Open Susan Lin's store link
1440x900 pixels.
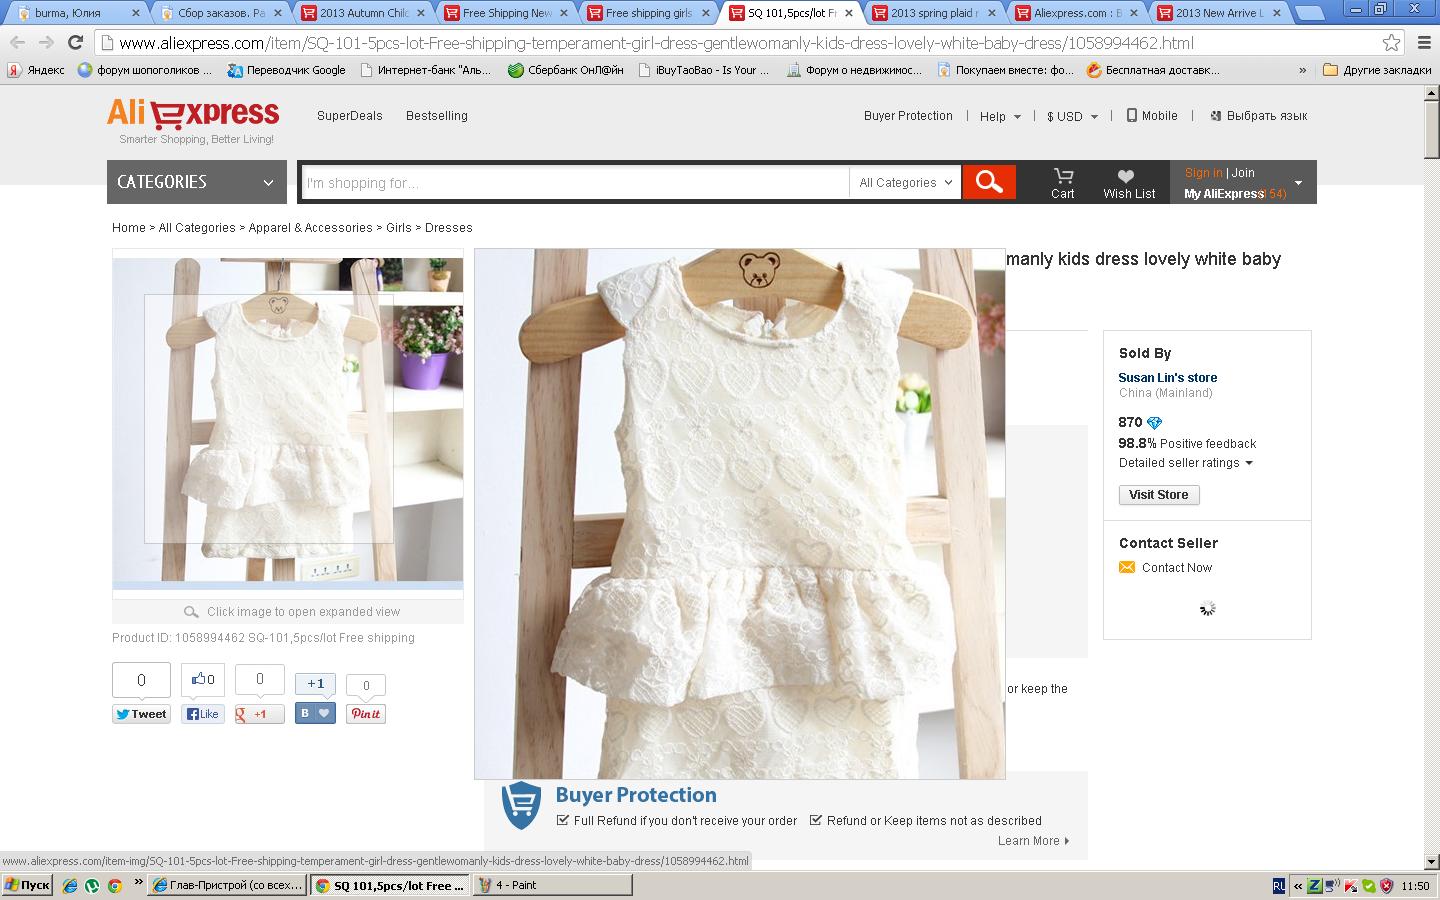coord(1168,377)
